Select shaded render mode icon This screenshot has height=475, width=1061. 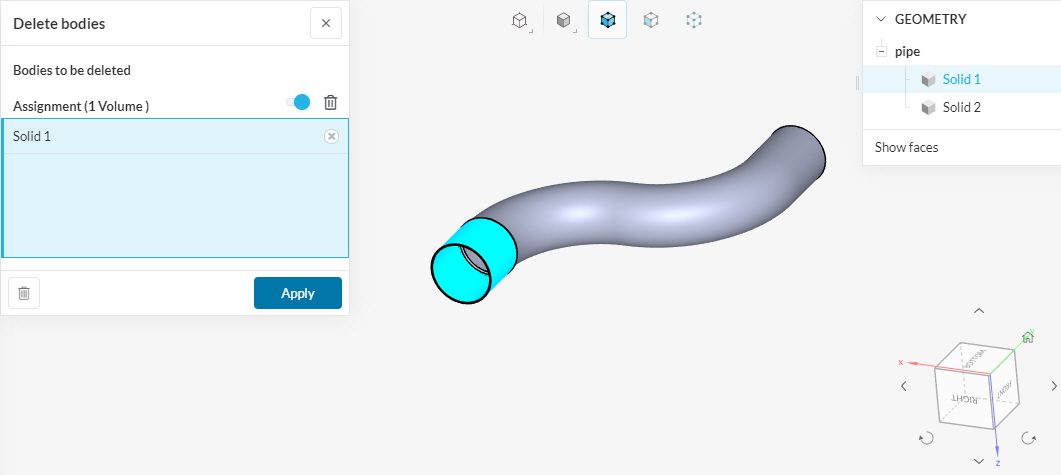tap(564, 21)
